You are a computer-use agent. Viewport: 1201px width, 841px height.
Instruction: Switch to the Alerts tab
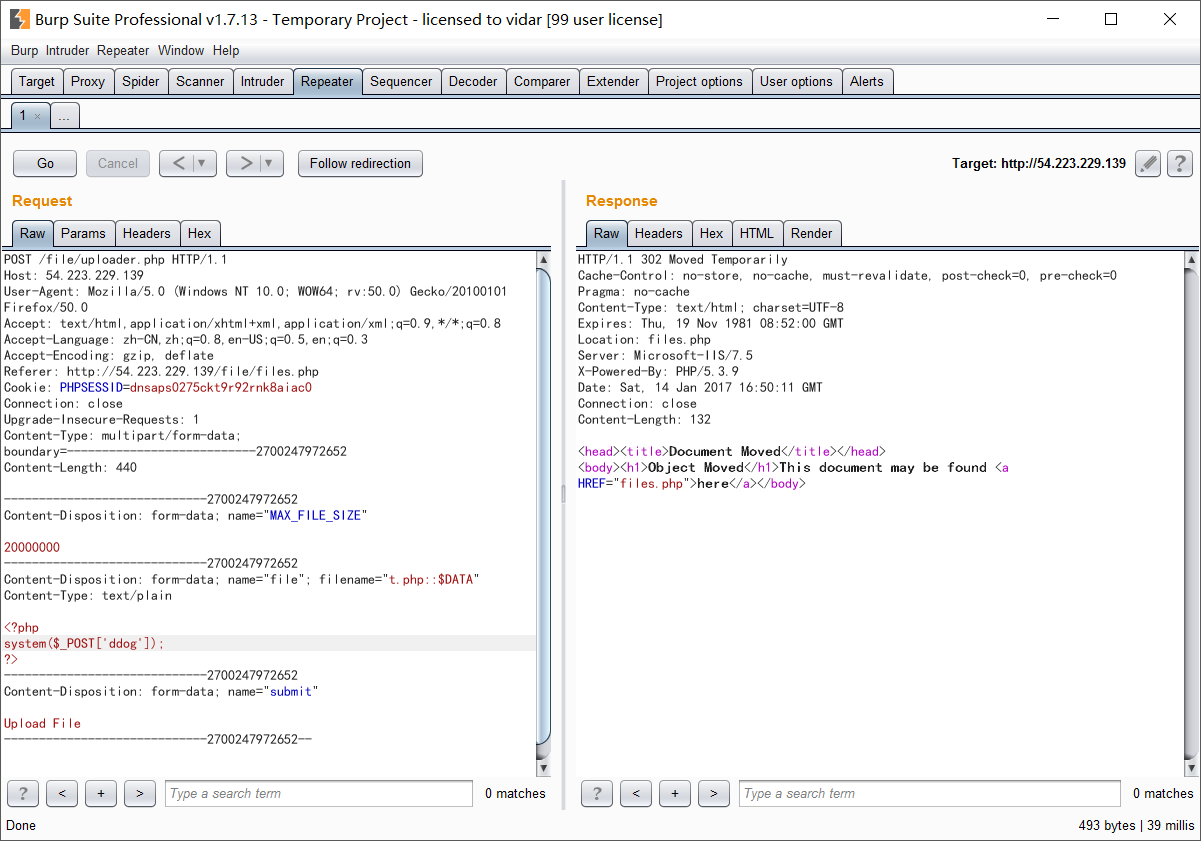click(867, 81)
